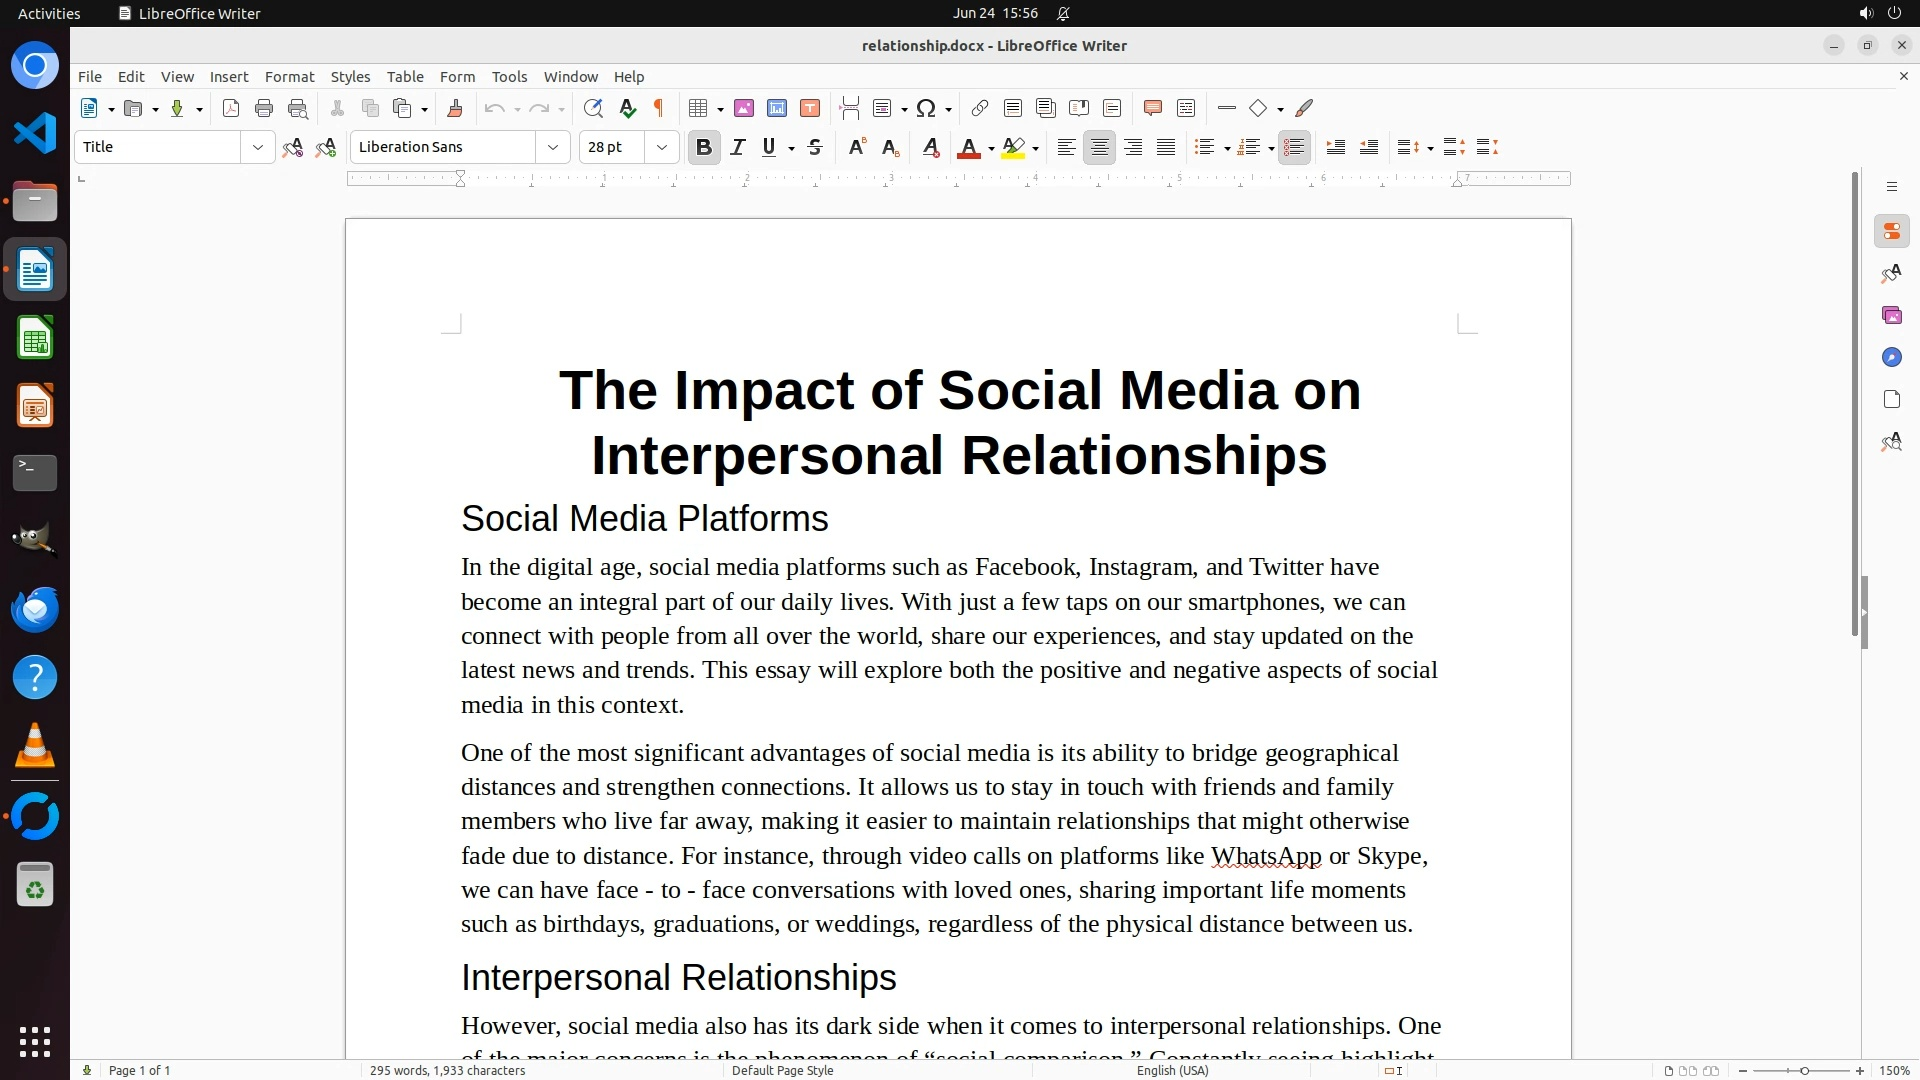Click the zoom slider in status bar

pos(1803,1071)
